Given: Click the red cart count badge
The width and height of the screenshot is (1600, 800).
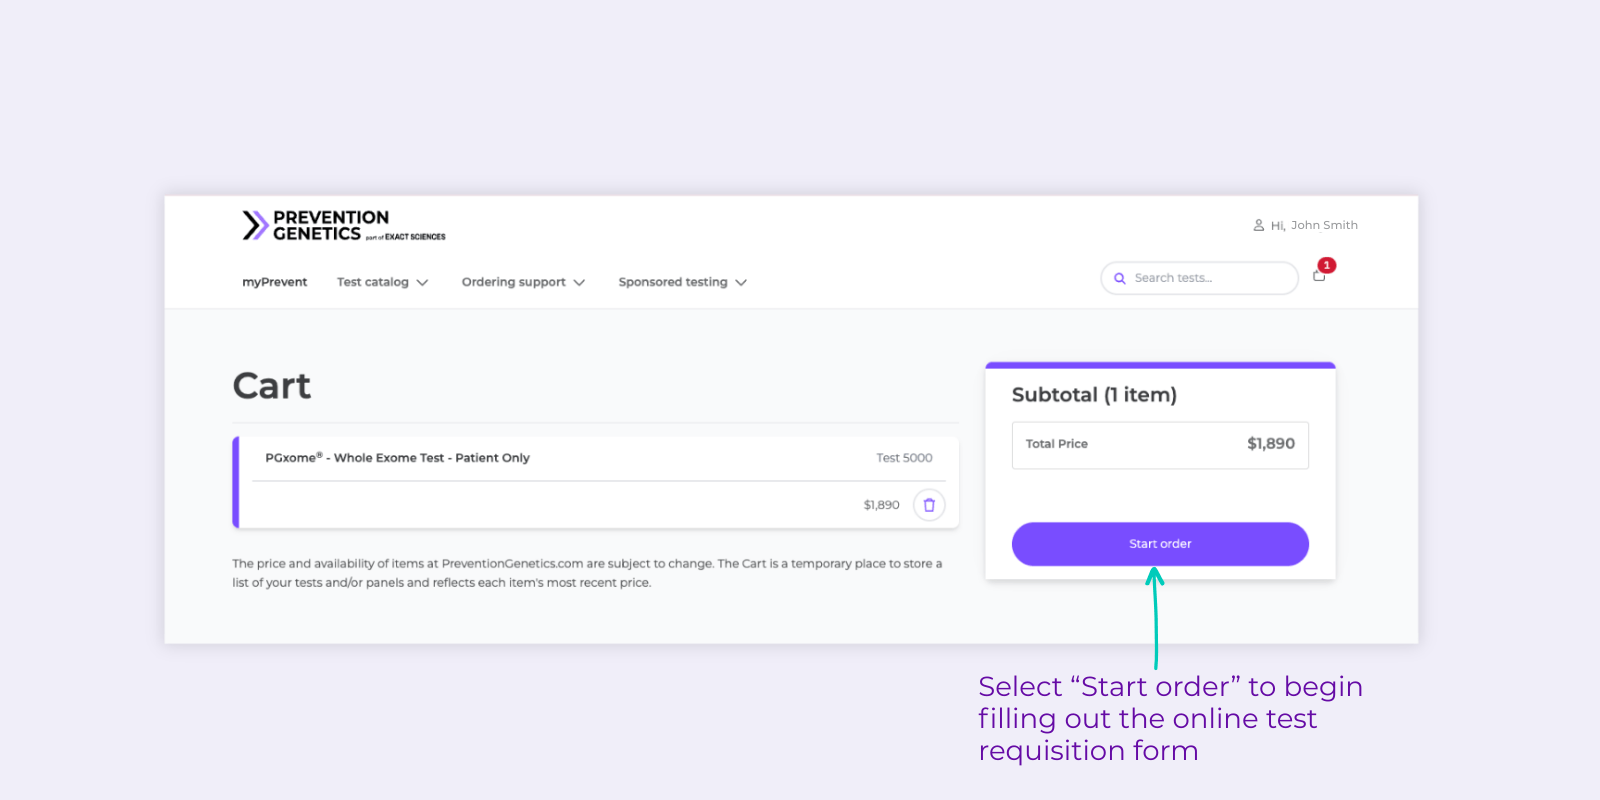Looking at the screenshot, I should 1327,265.
